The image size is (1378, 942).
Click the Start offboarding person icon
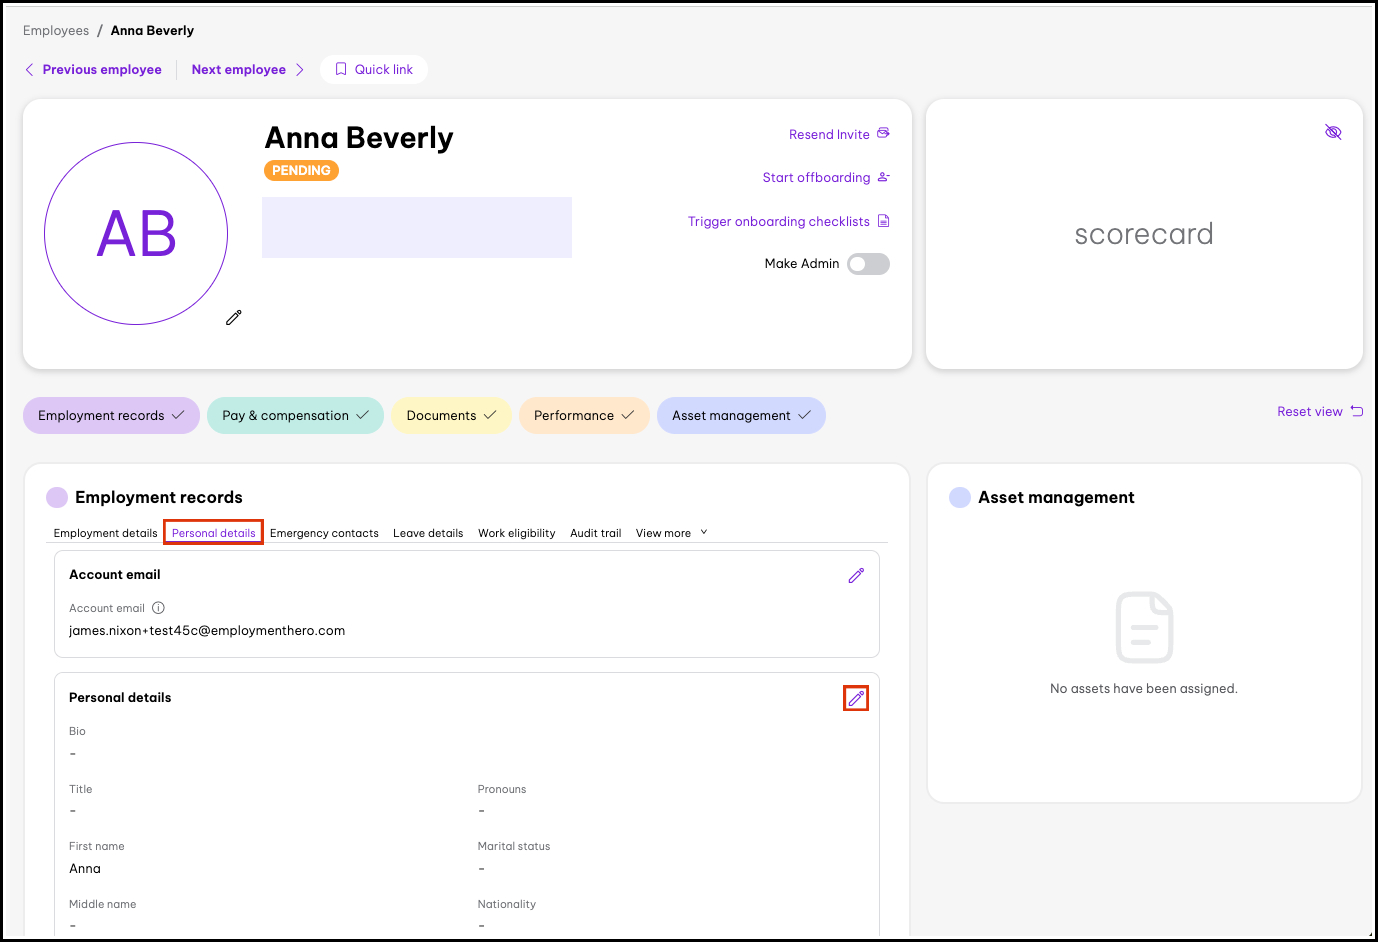(884, 177)
